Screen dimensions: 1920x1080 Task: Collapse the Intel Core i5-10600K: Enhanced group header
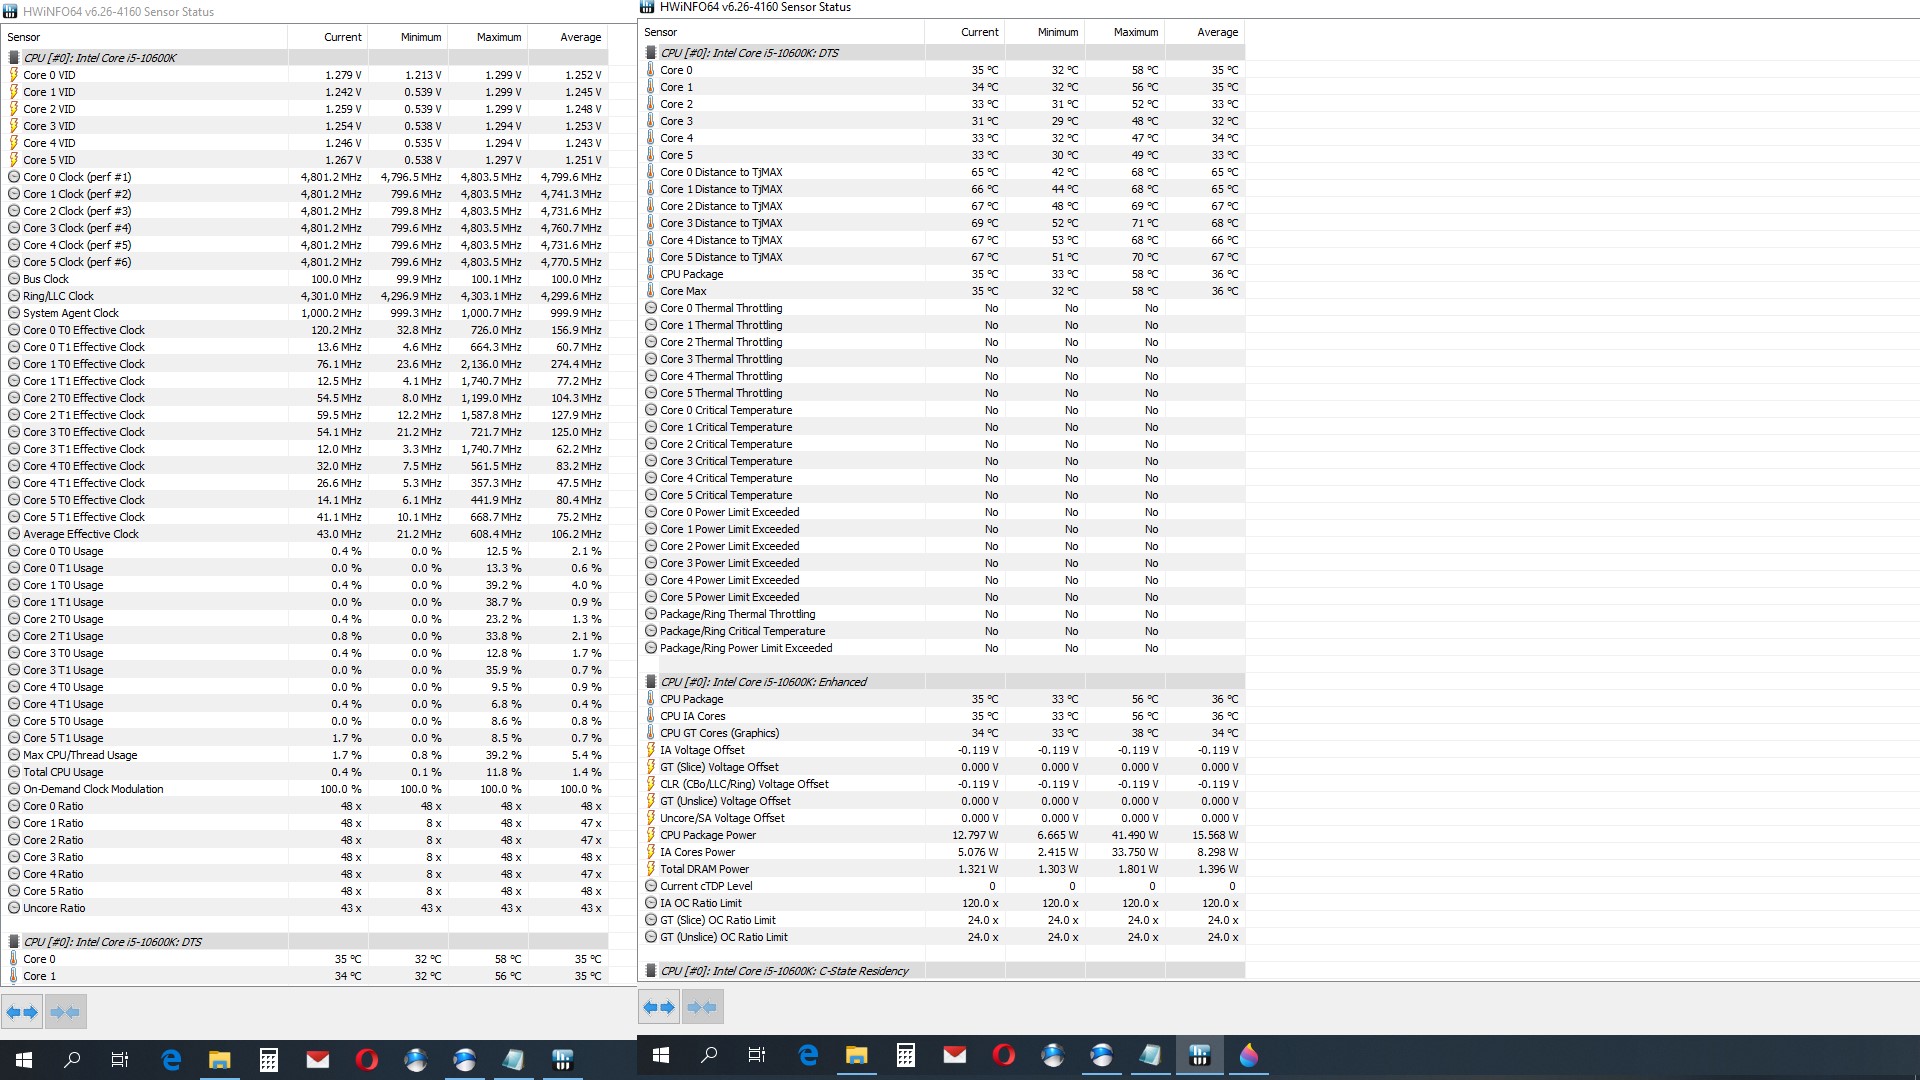pos(763,682)
